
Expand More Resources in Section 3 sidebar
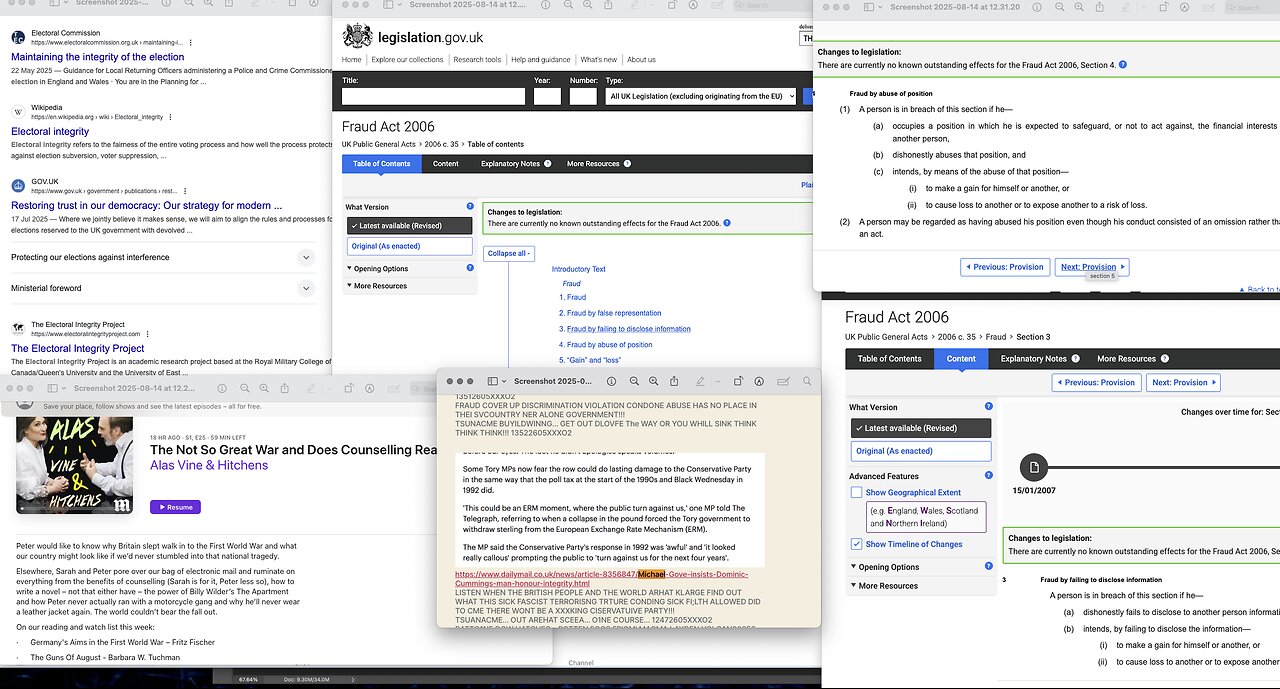(884, 586)
